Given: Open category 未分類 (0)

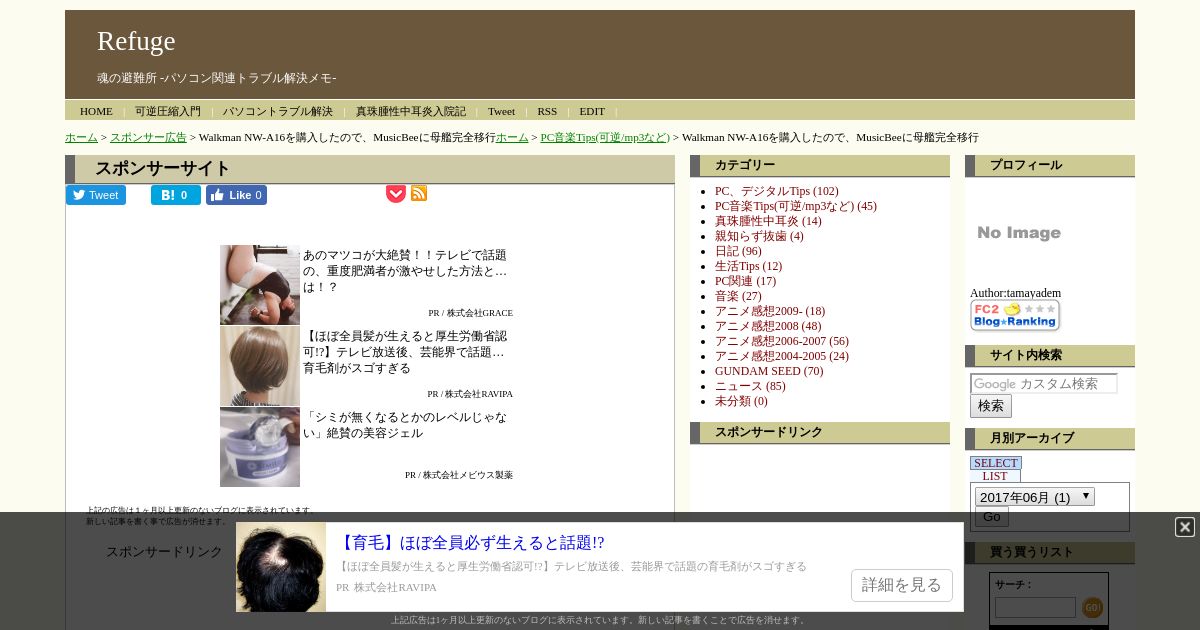Looking at the screenshot, I should (x=741, y=401).
